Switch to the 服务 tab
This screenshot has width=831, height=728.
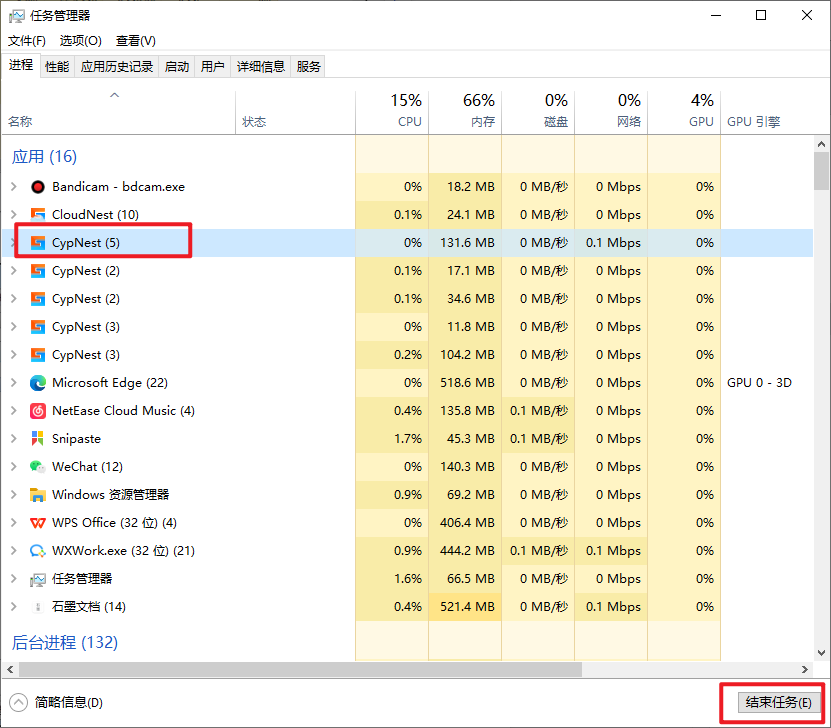(308, 67)
